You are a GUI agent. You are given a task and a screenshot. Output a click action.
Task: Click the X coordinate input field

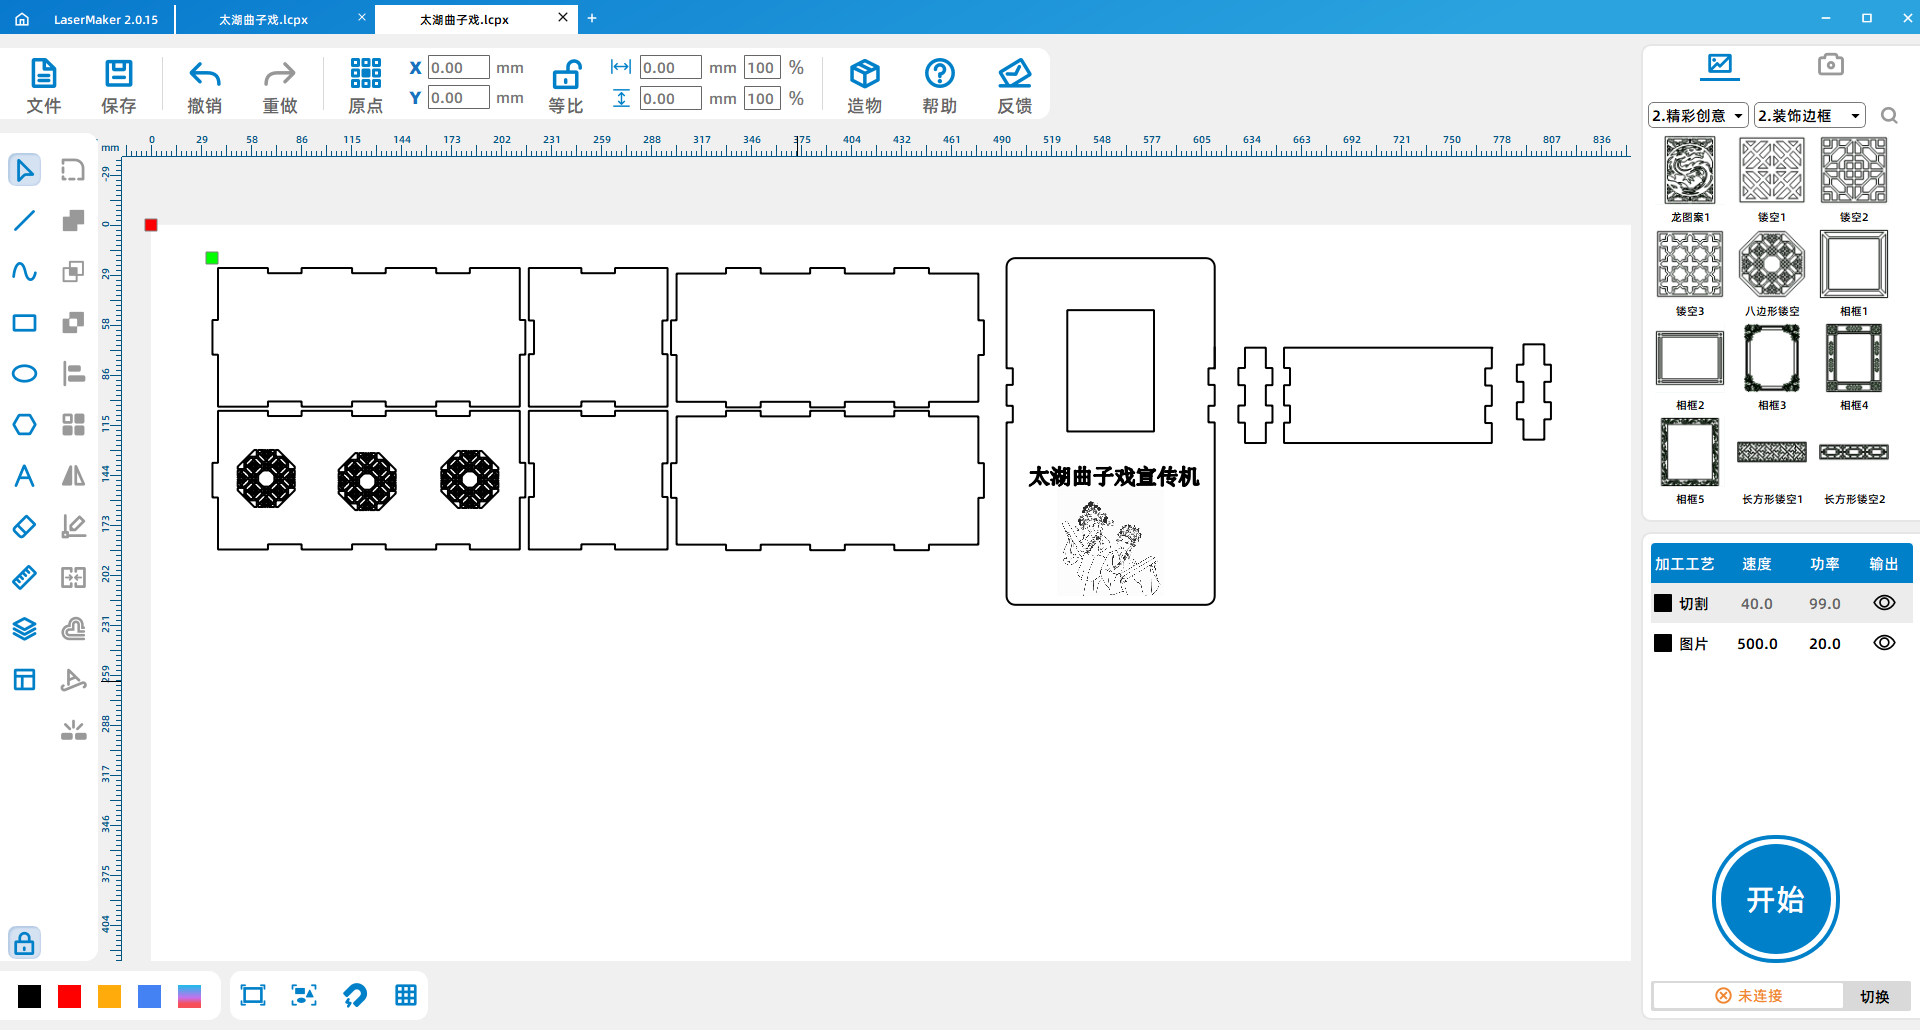point(459,68)
